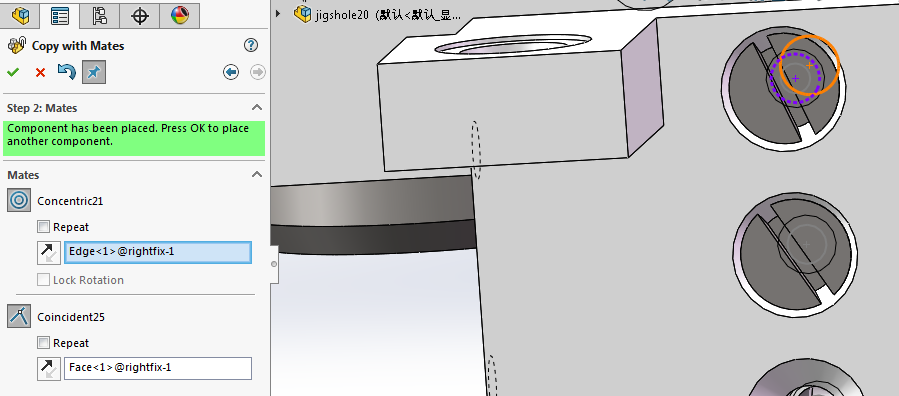Confirm with the green OK checkmark

pos(13,72)
